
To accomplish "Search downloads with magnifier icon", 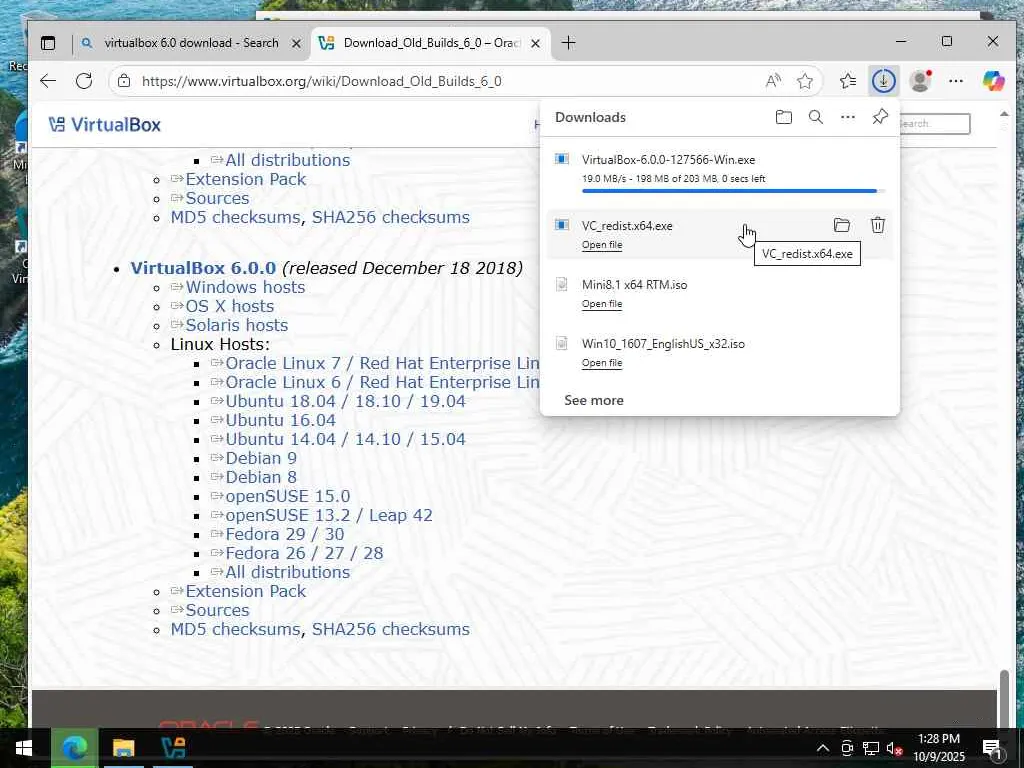I will (x=816, y=118).
